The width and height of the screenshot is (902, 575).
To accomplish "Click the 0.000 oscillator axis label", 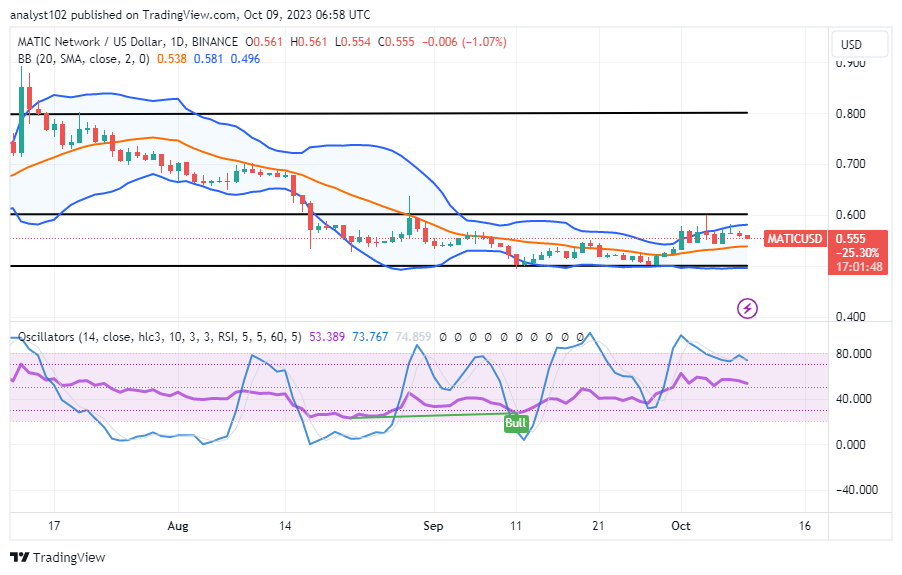I will 850,444.
